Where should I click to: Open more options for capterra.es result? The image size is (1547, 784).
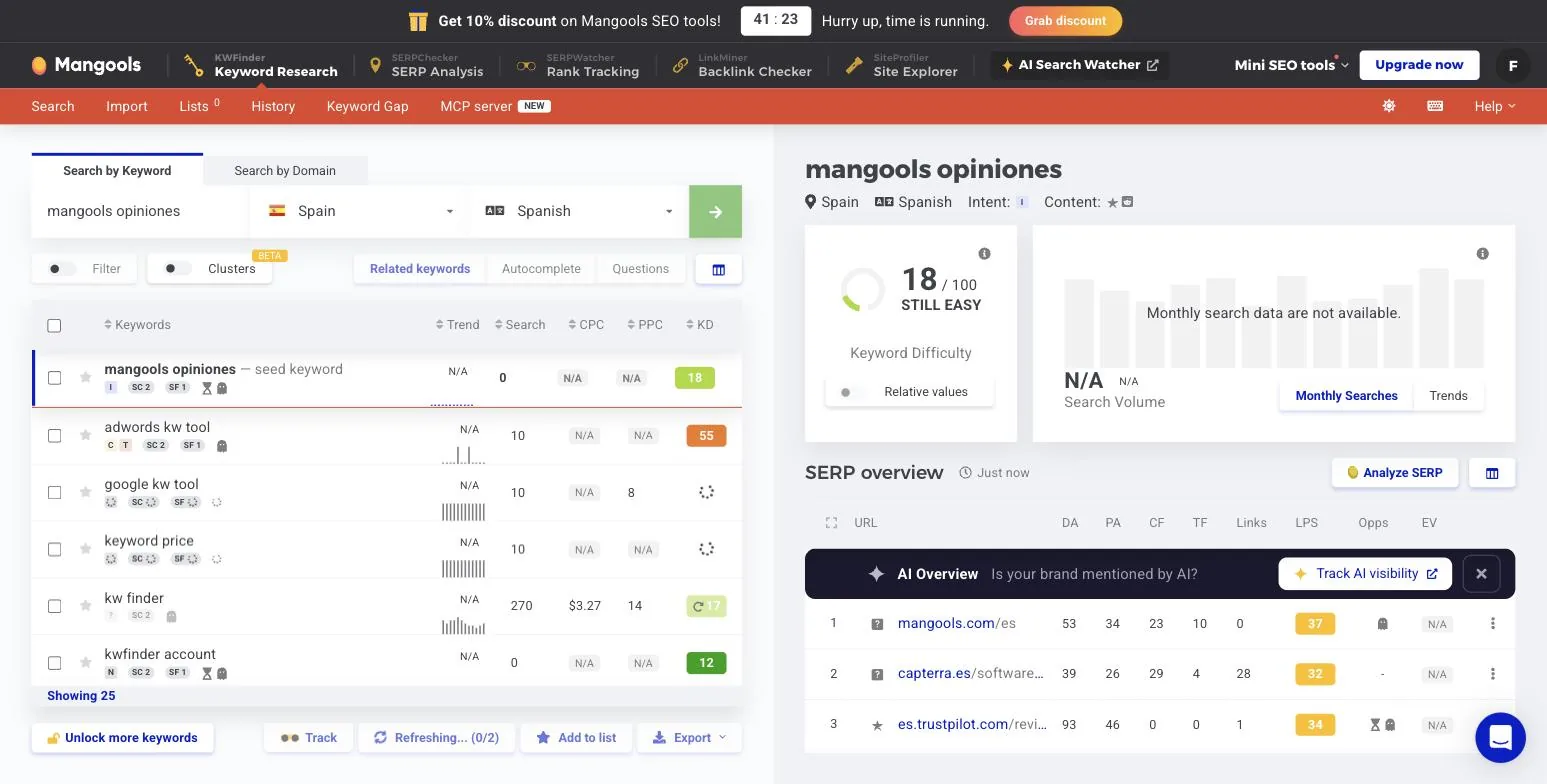1493,674
